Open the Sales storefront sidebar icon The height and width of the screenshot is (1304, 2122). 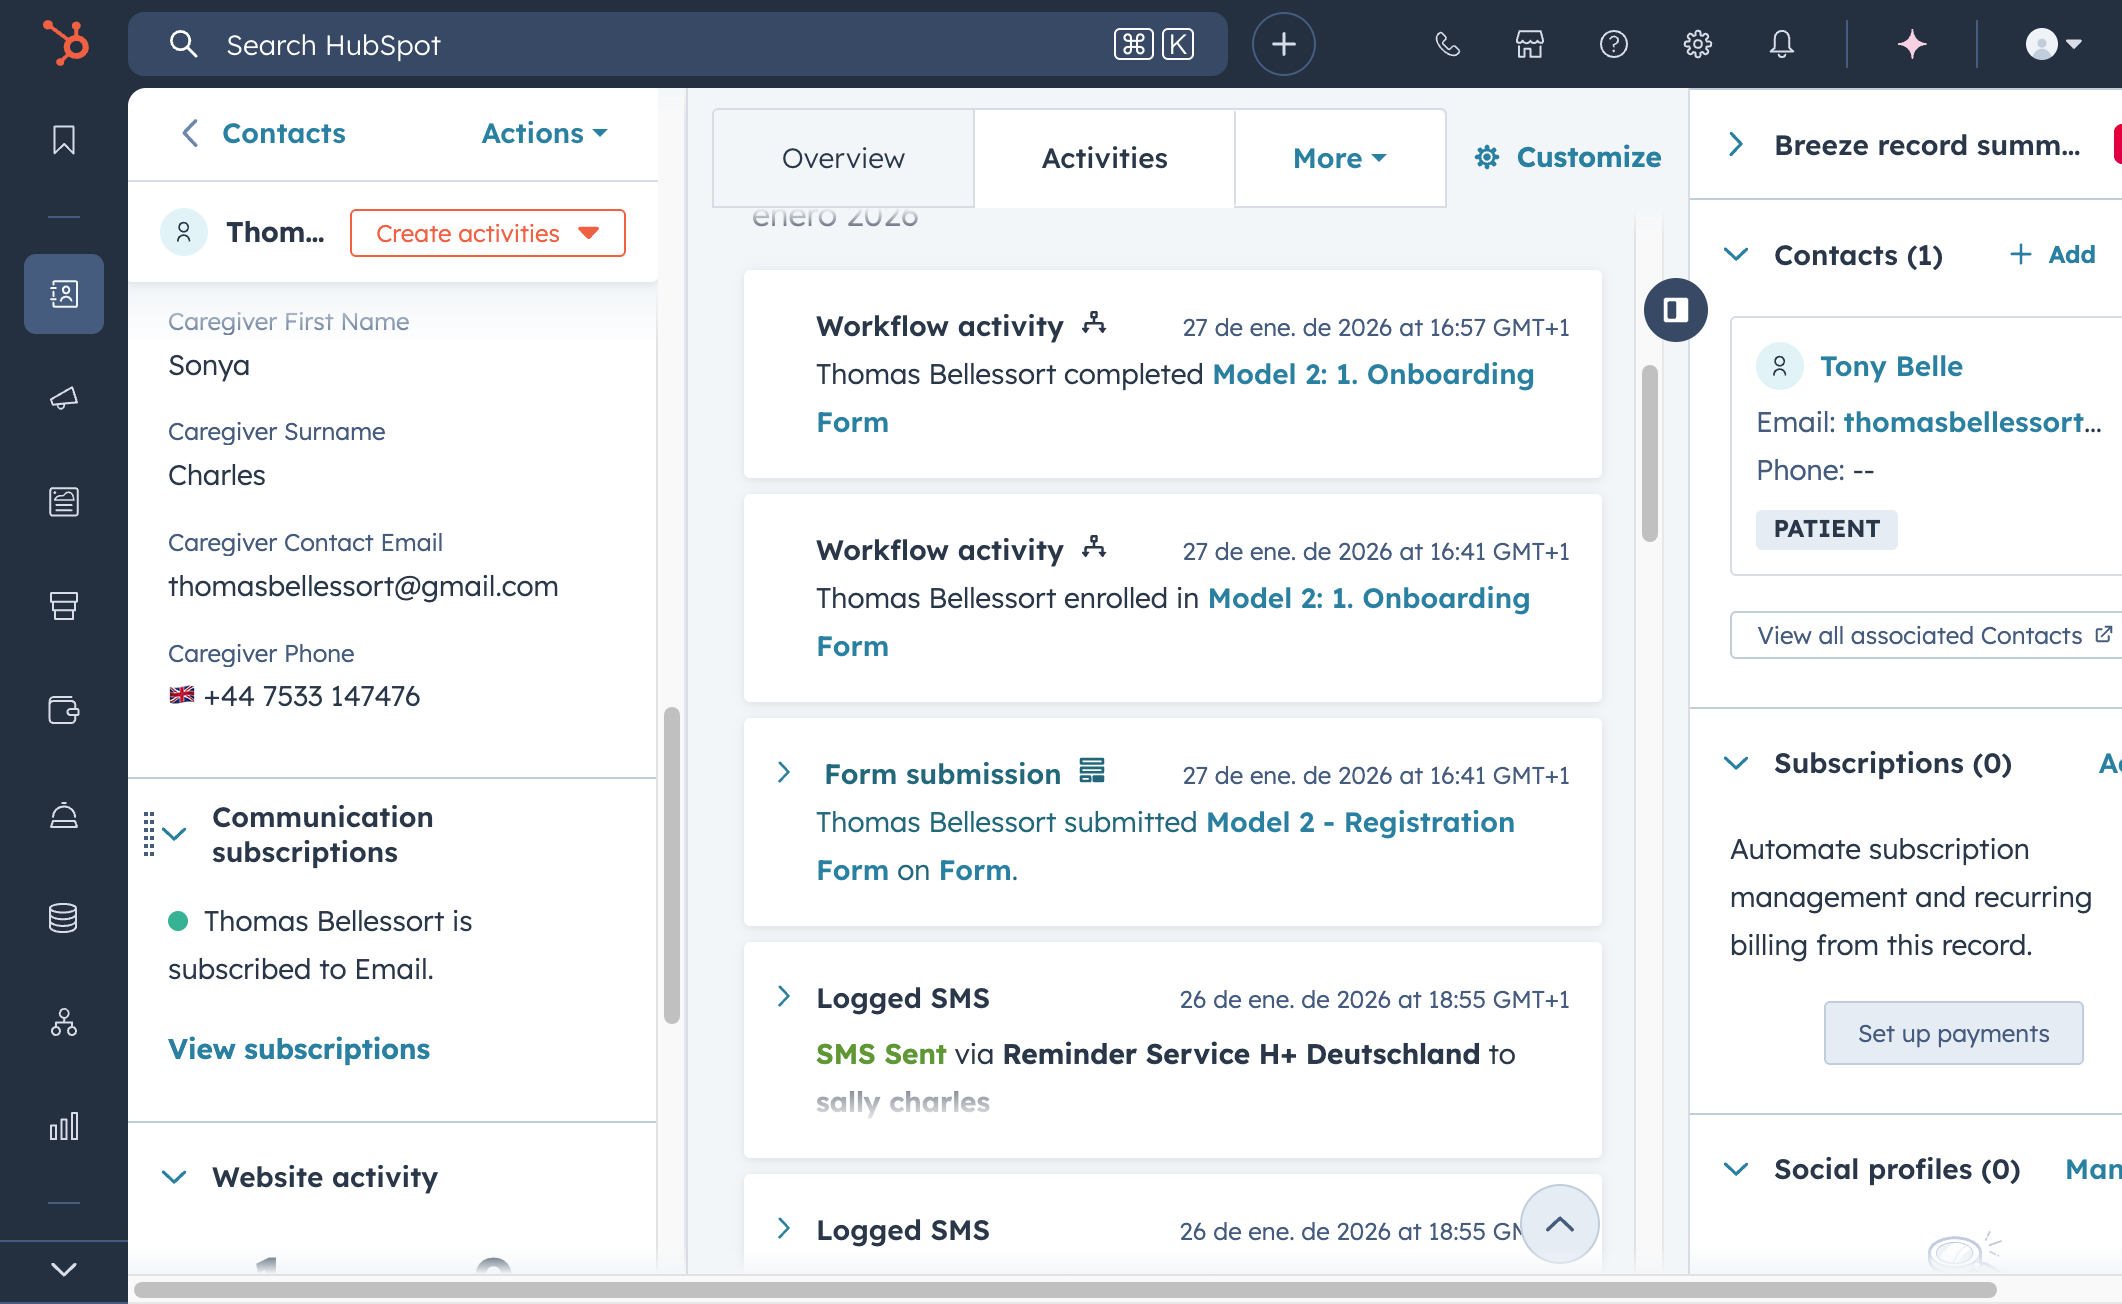click(x=64, y=606)
